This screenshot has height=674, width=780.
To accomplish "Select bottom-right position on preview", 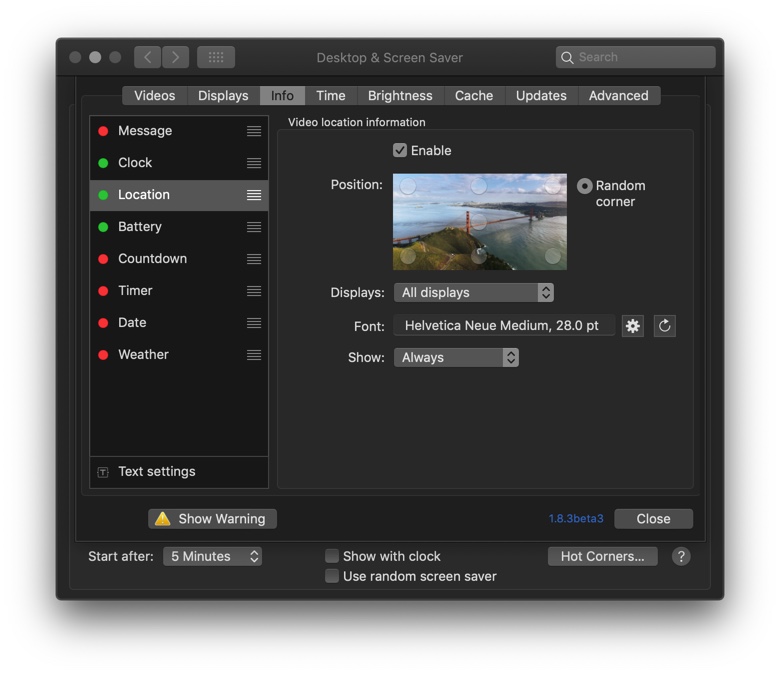I will pyautogui.click(x=552, y=256).
